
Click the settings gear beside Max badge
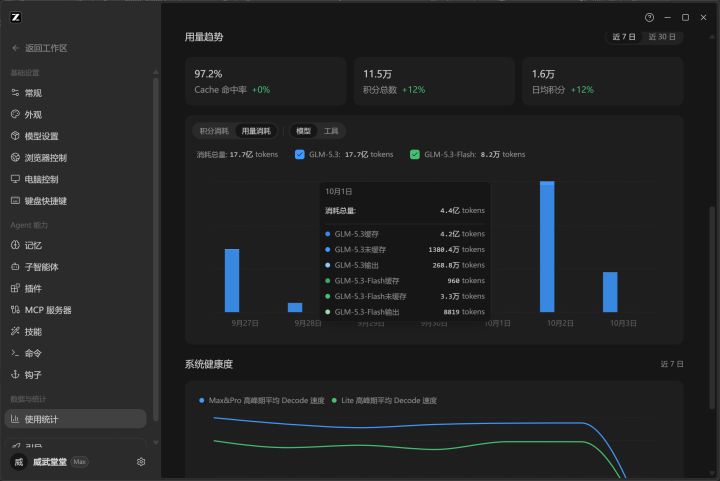pos(141,462)
